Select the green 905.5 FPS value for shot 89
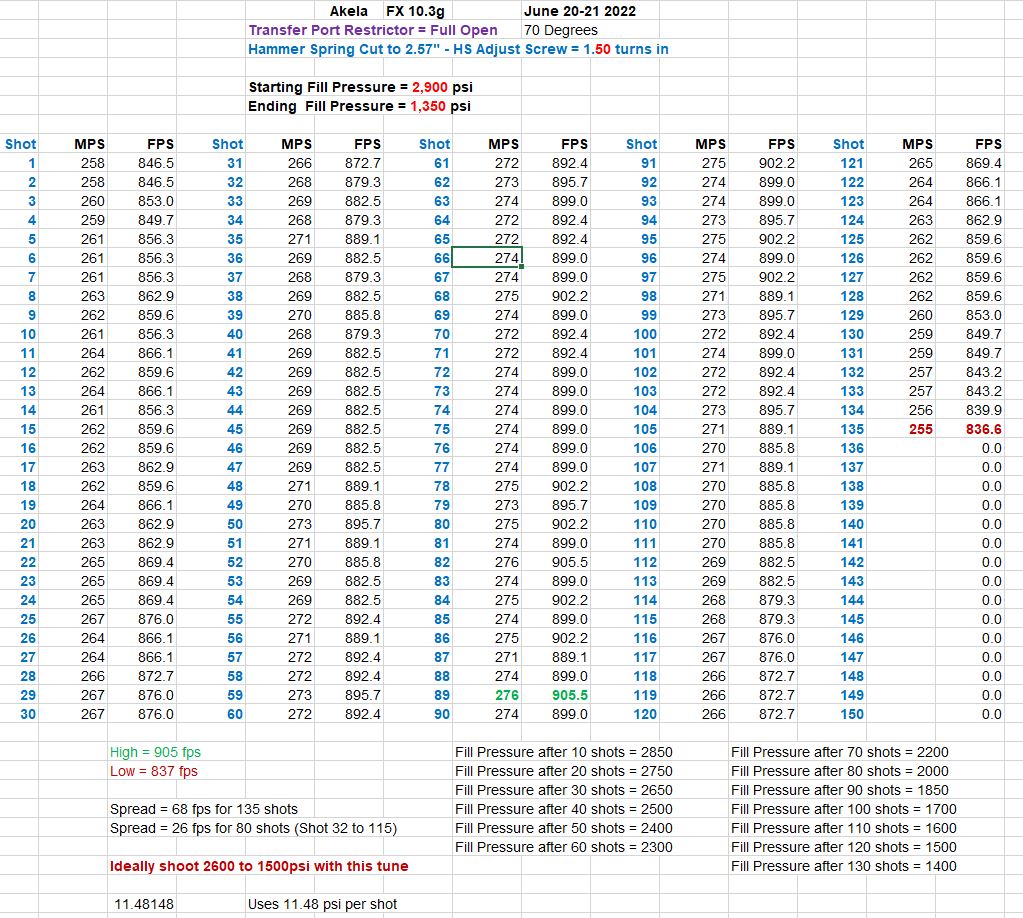The height and width of the screenshot is (918, 1023). 570,695
